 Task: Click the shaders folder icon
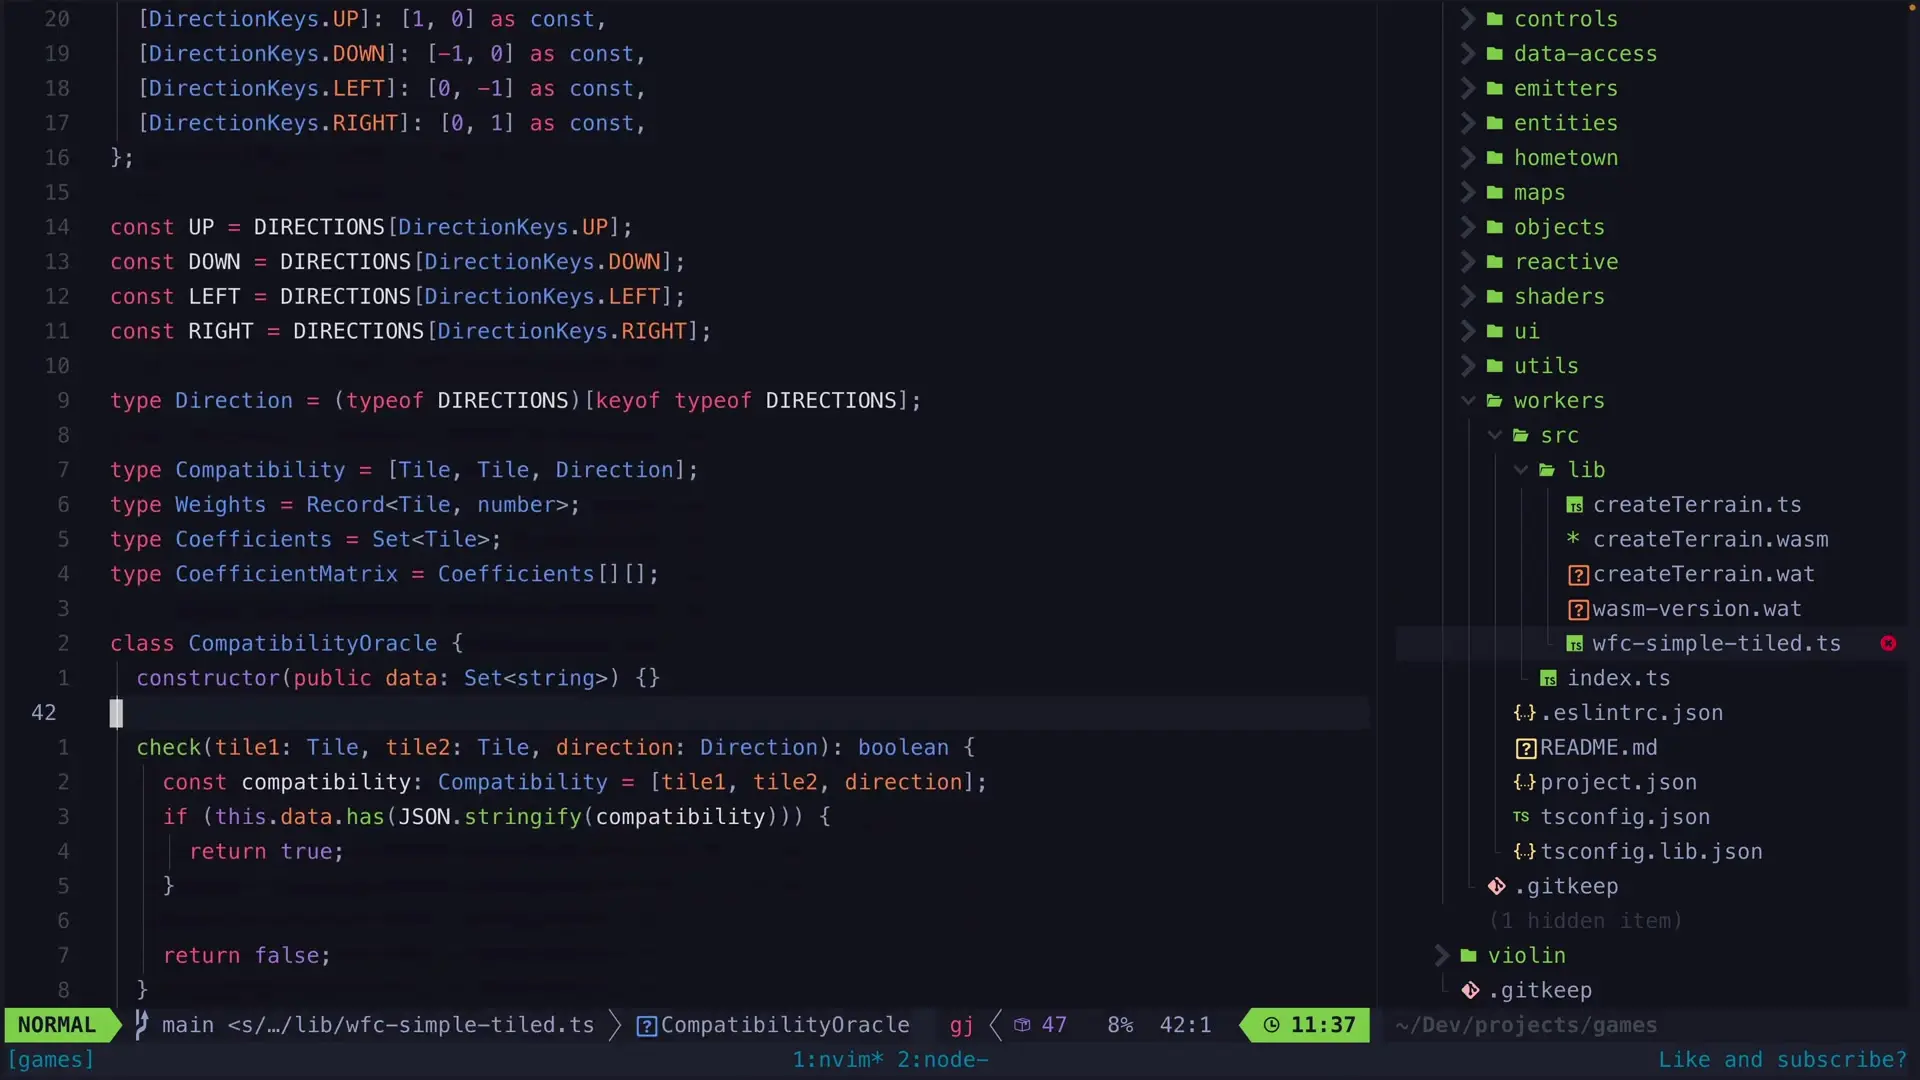click(x=1494, y=296)
